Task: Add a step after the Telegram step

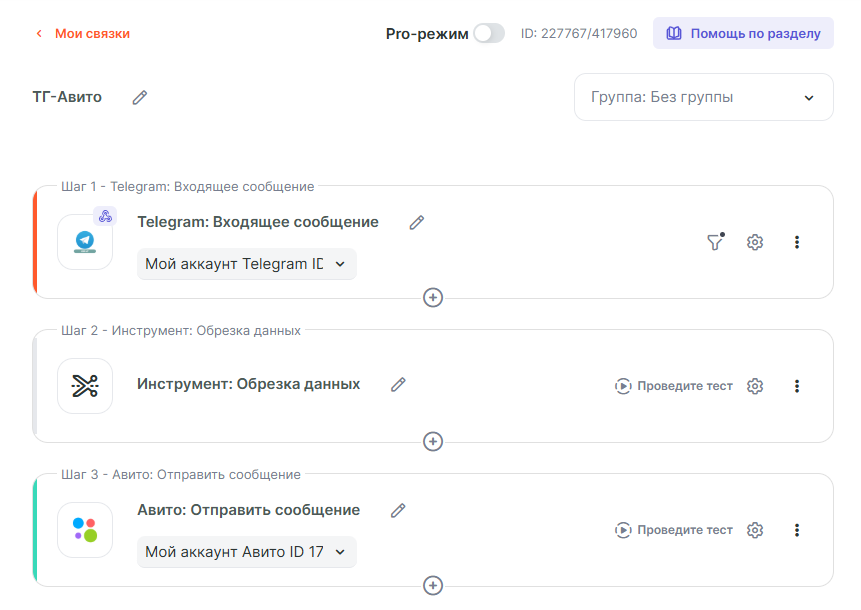Action: [x=433, y=297]
